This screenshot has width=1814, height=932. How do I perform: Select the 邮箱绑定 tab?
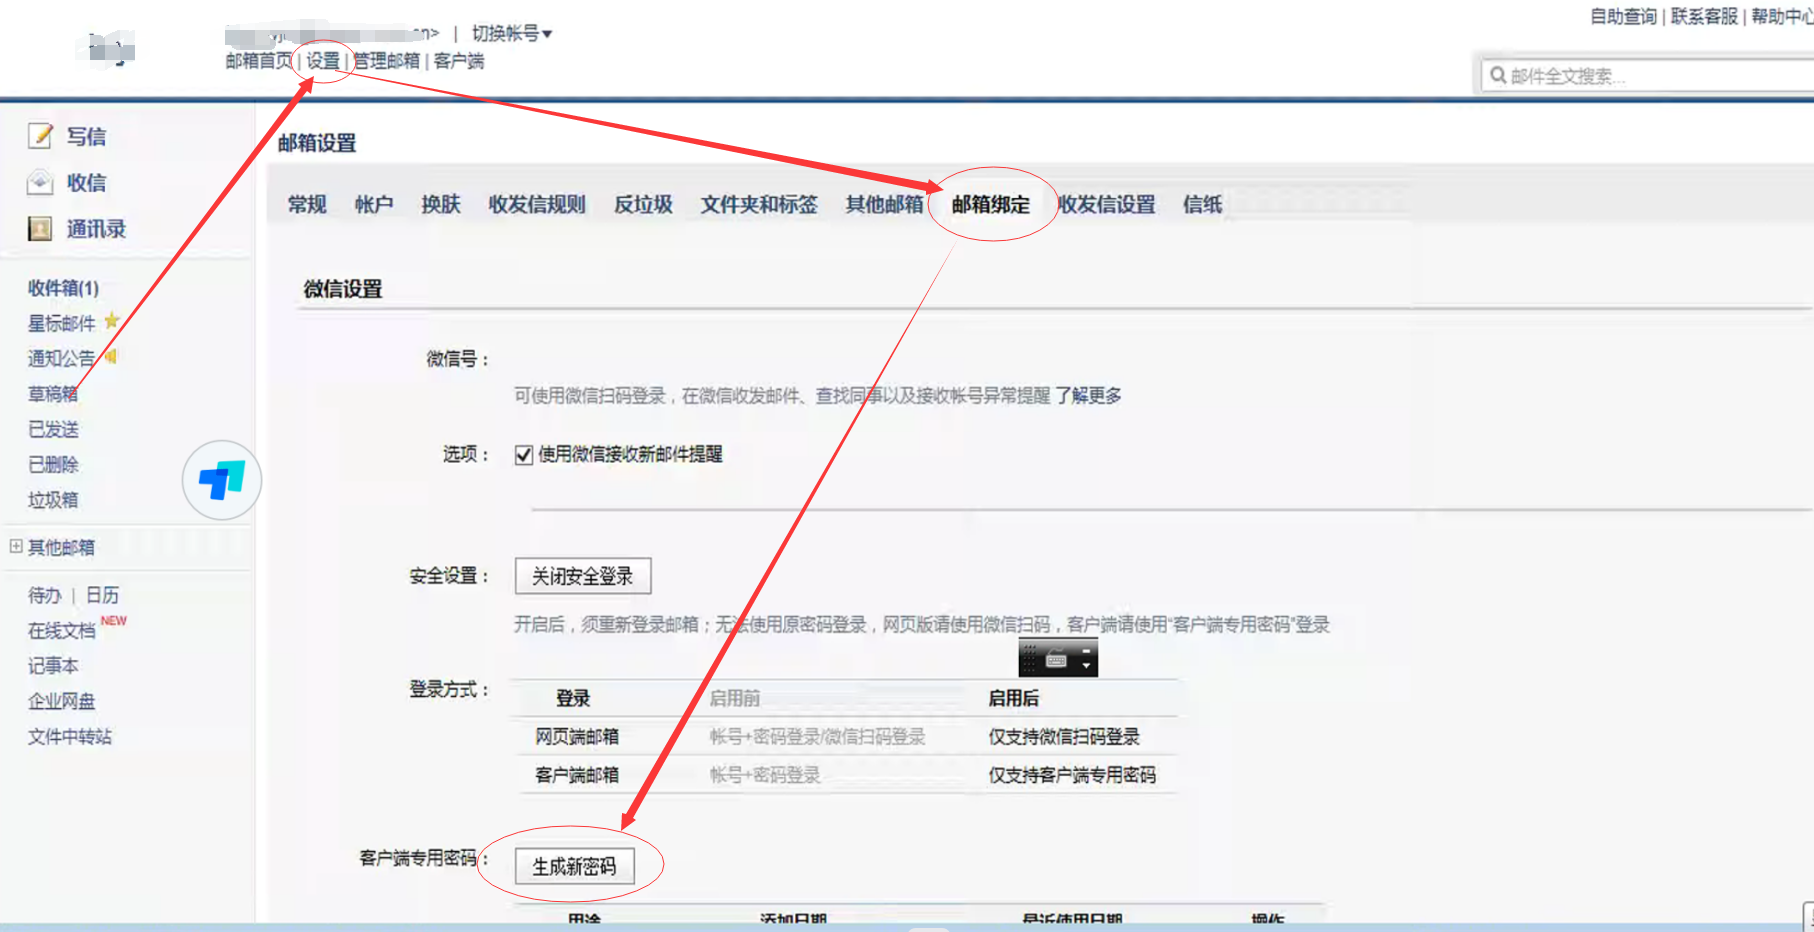(991, 204)
